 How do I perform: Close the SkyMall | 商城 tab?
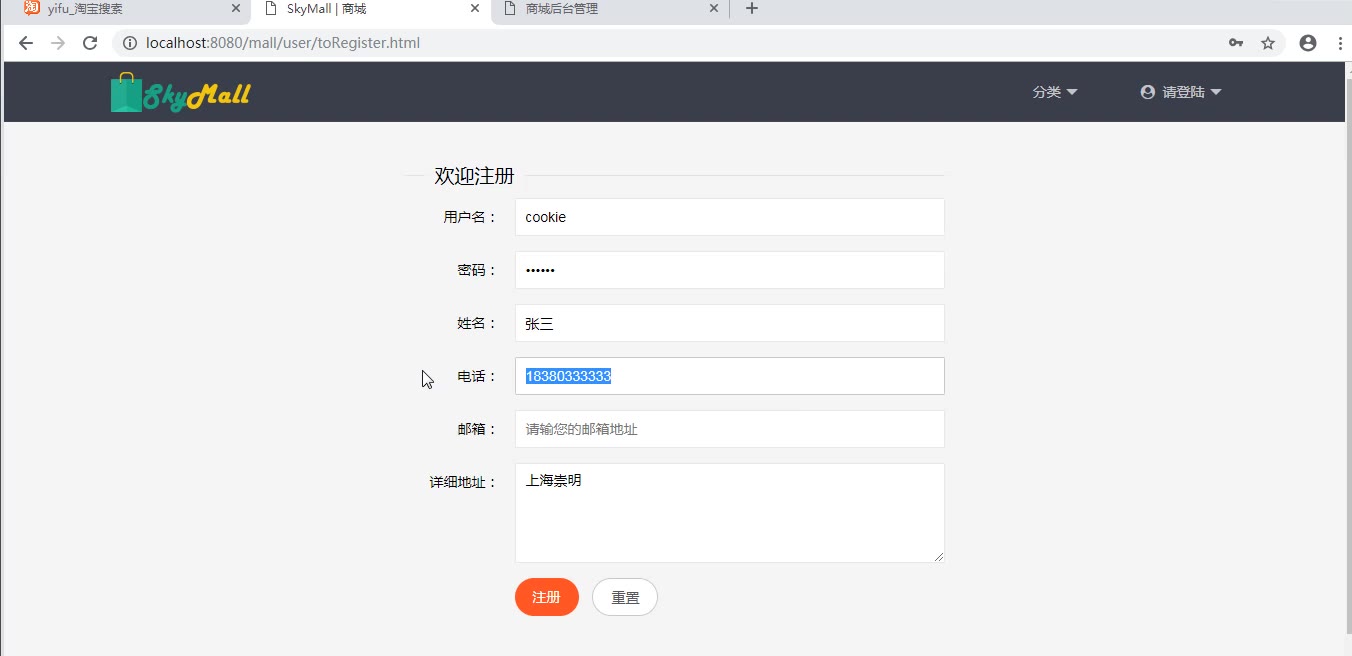coord(475,9)
